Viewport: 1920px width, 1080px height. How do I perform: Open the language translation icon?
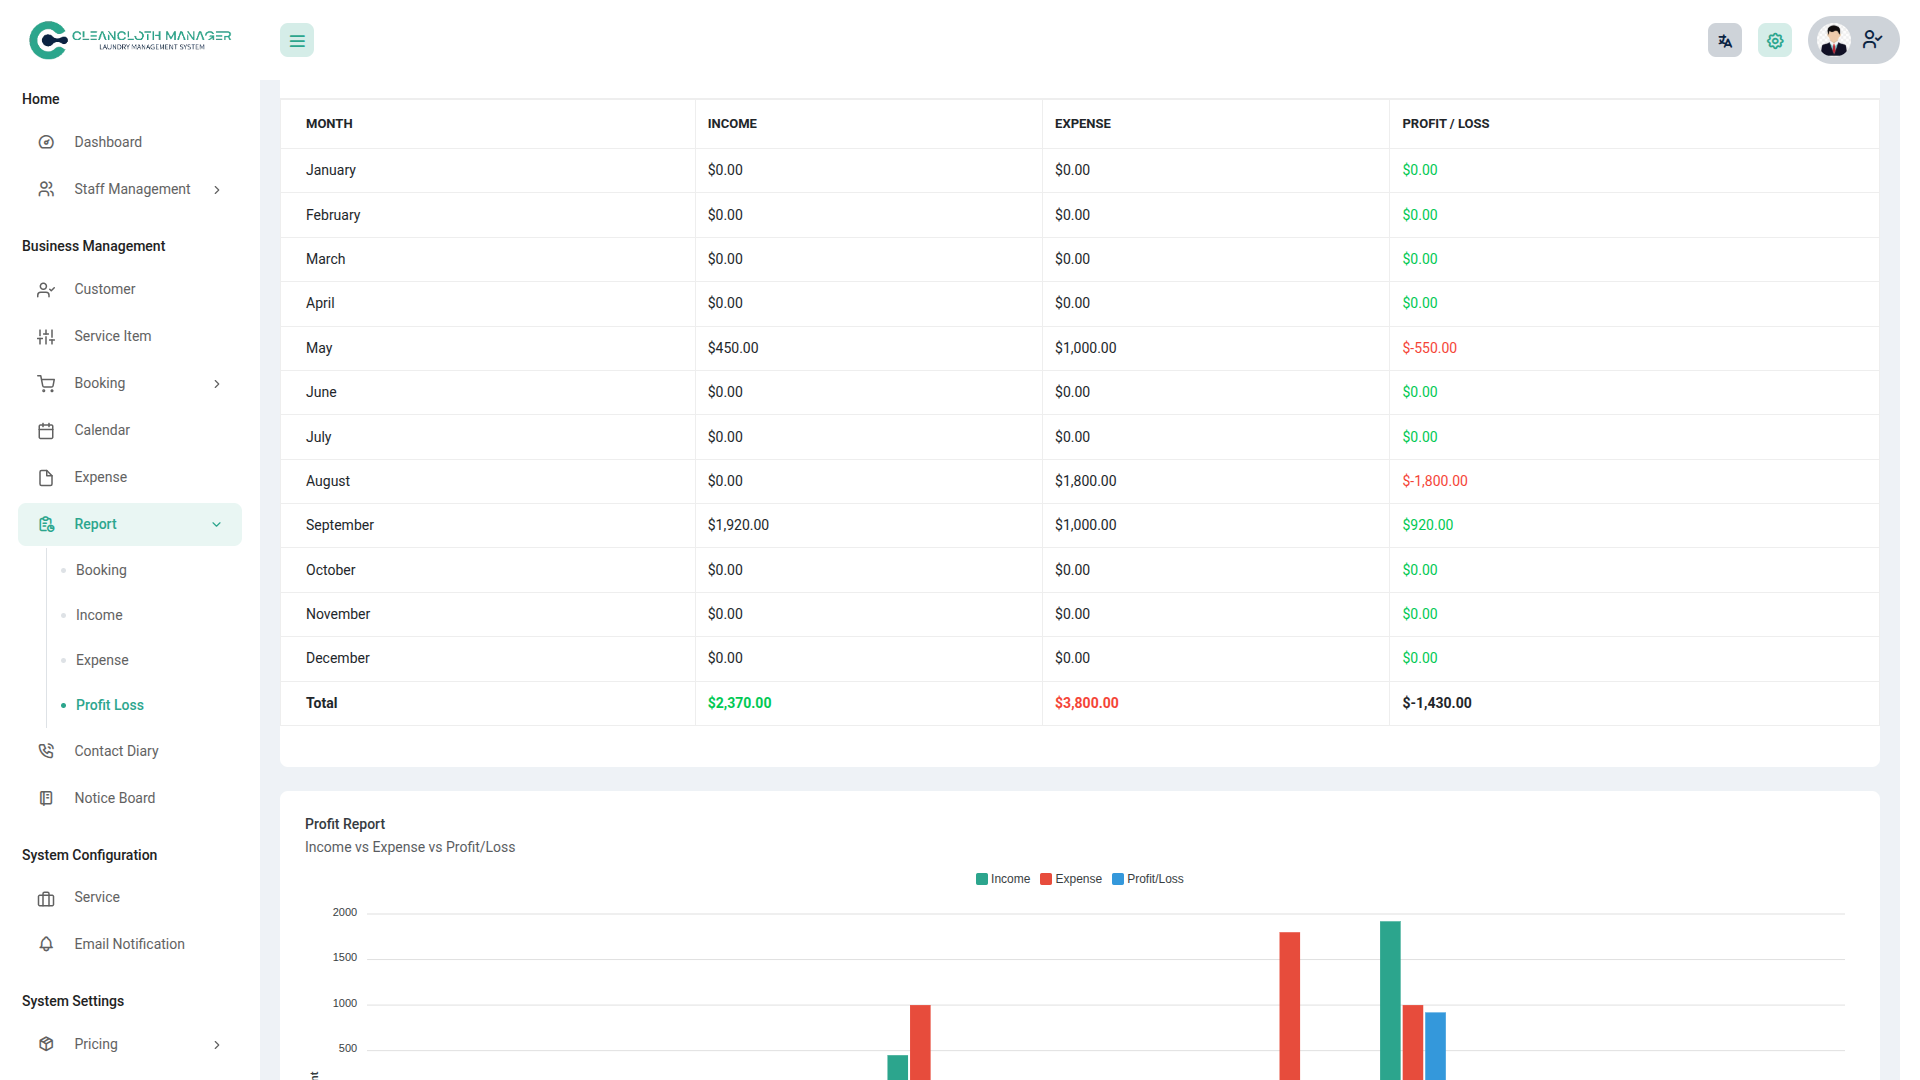coord(1724,41)
